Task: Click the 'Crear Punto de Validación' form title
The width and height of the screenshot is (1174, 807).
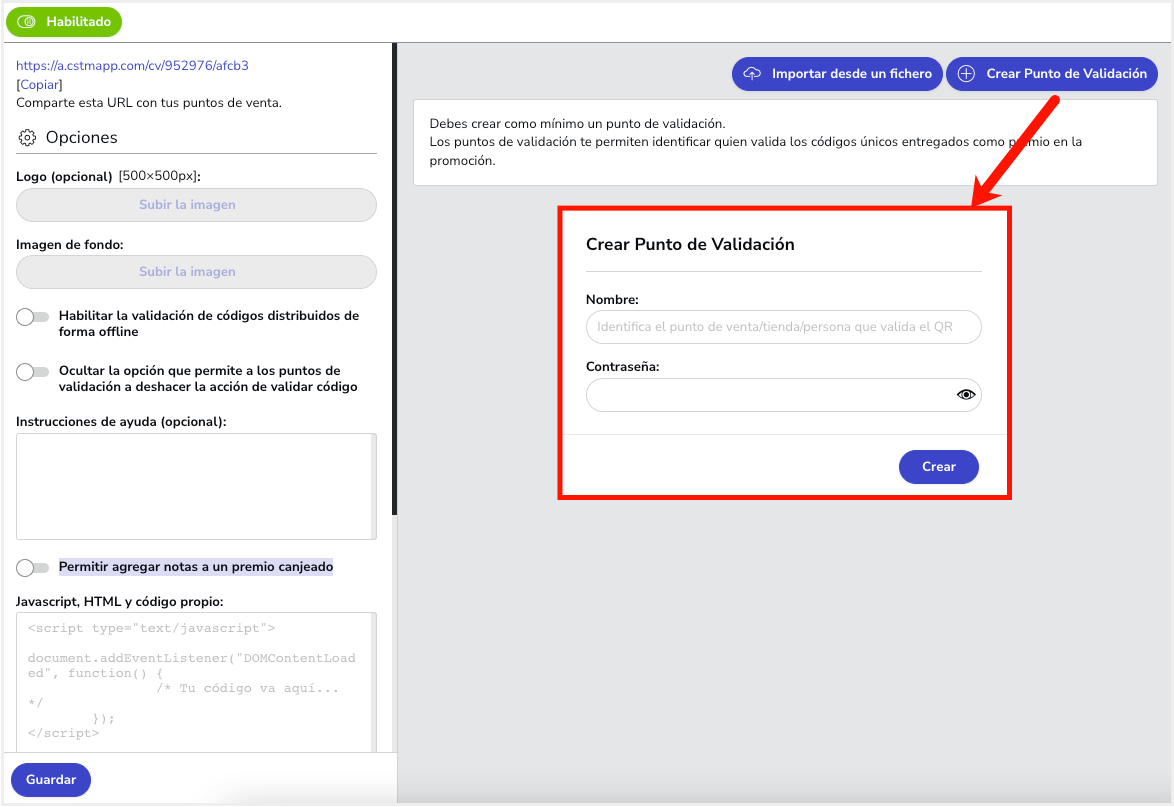Action: point(690,245)
